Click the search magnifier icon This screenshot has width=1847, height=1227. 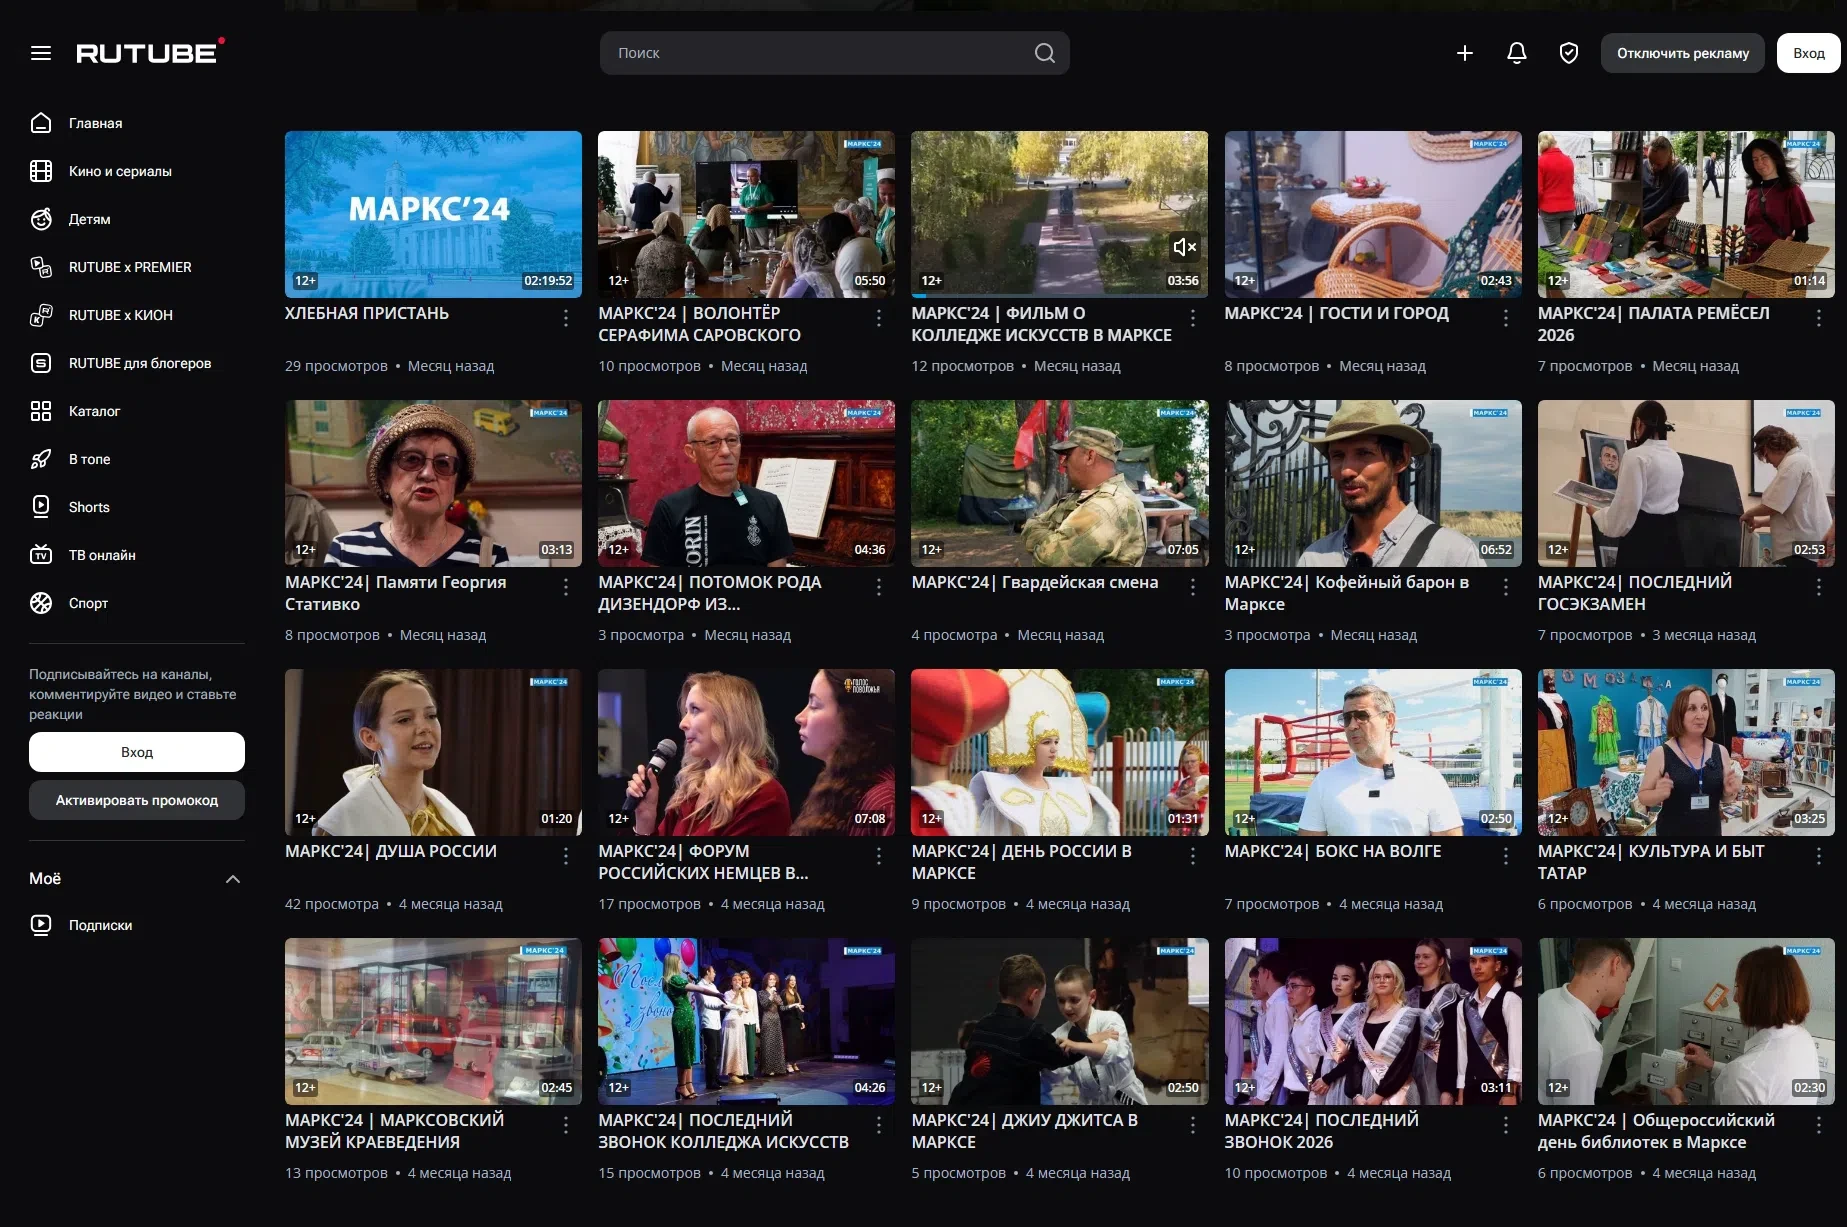[1044, 53]
